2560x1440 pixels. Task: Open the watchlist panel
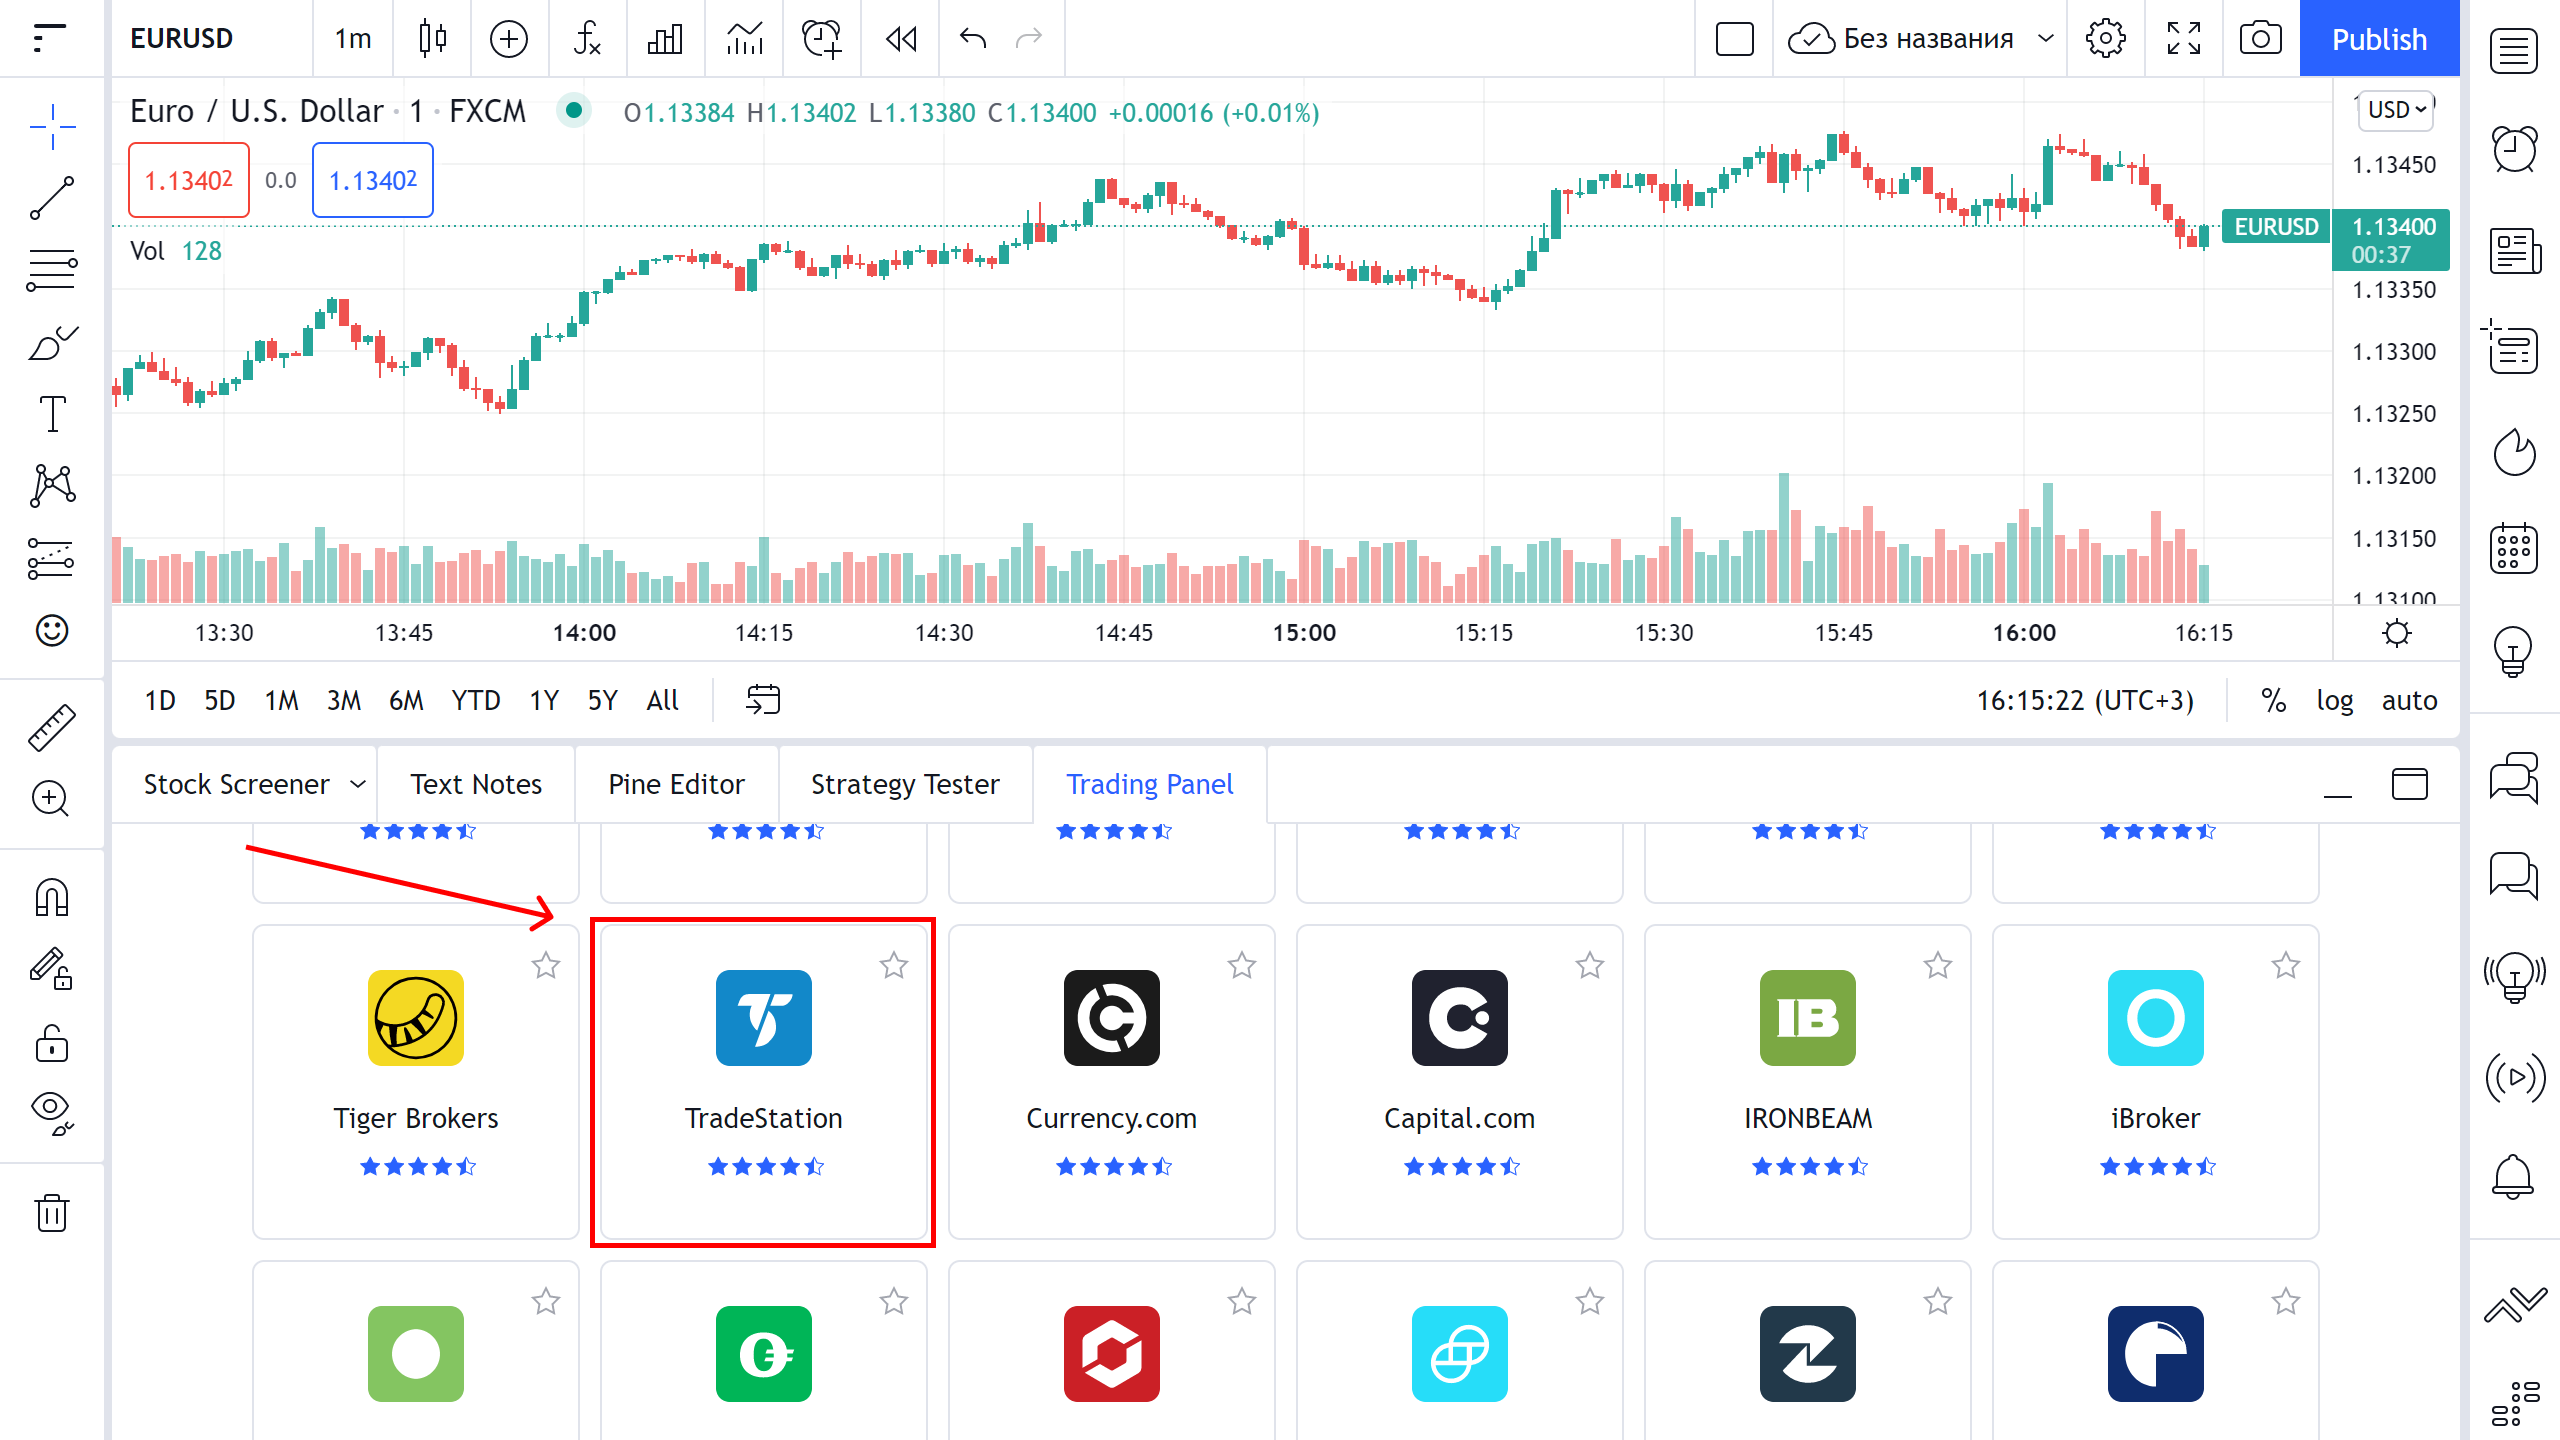pyautogui.click(x=2514, y=50)
